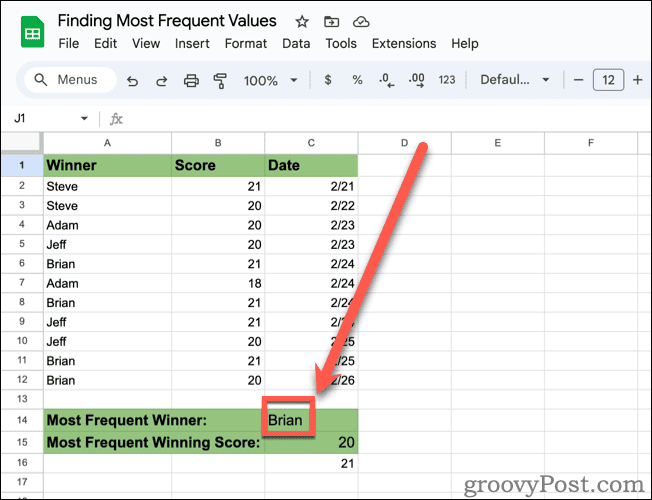Click cell containing Adam in row 4
Viewport: 652px width, 500px height.
(x=107, y=225)
